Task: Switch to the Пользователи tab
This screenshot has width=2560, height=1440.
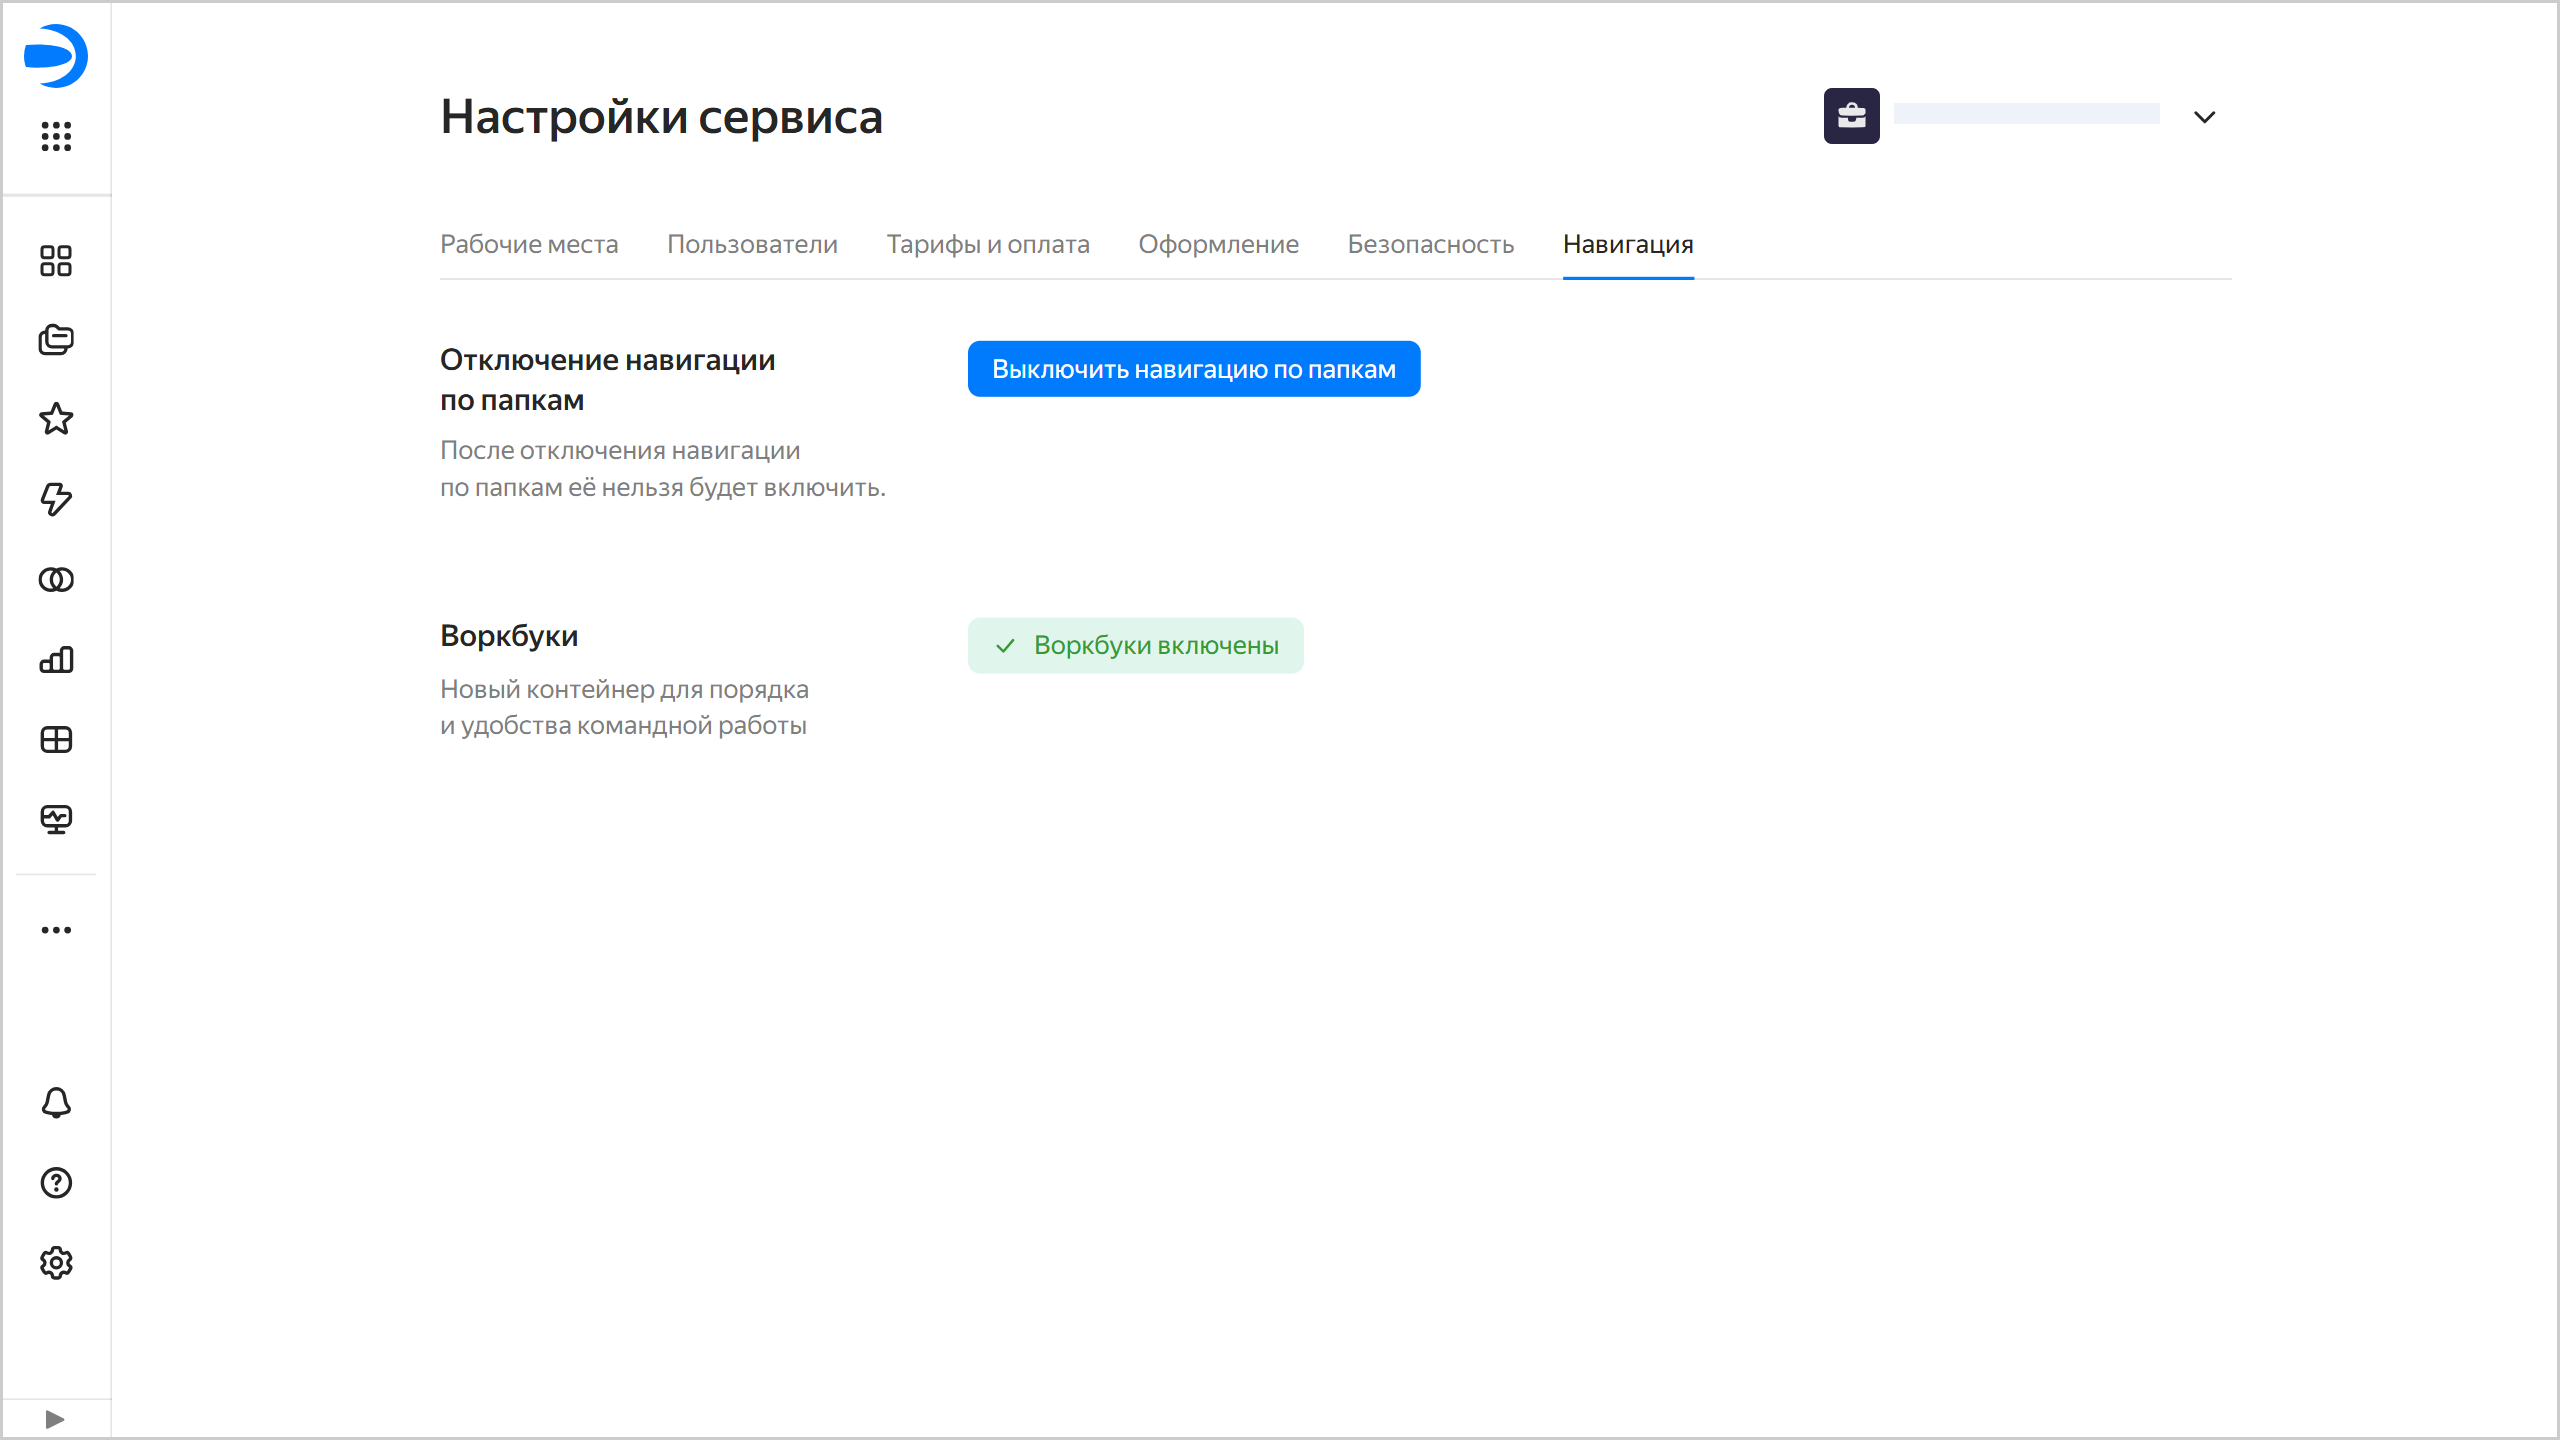Action: point(752,244)
